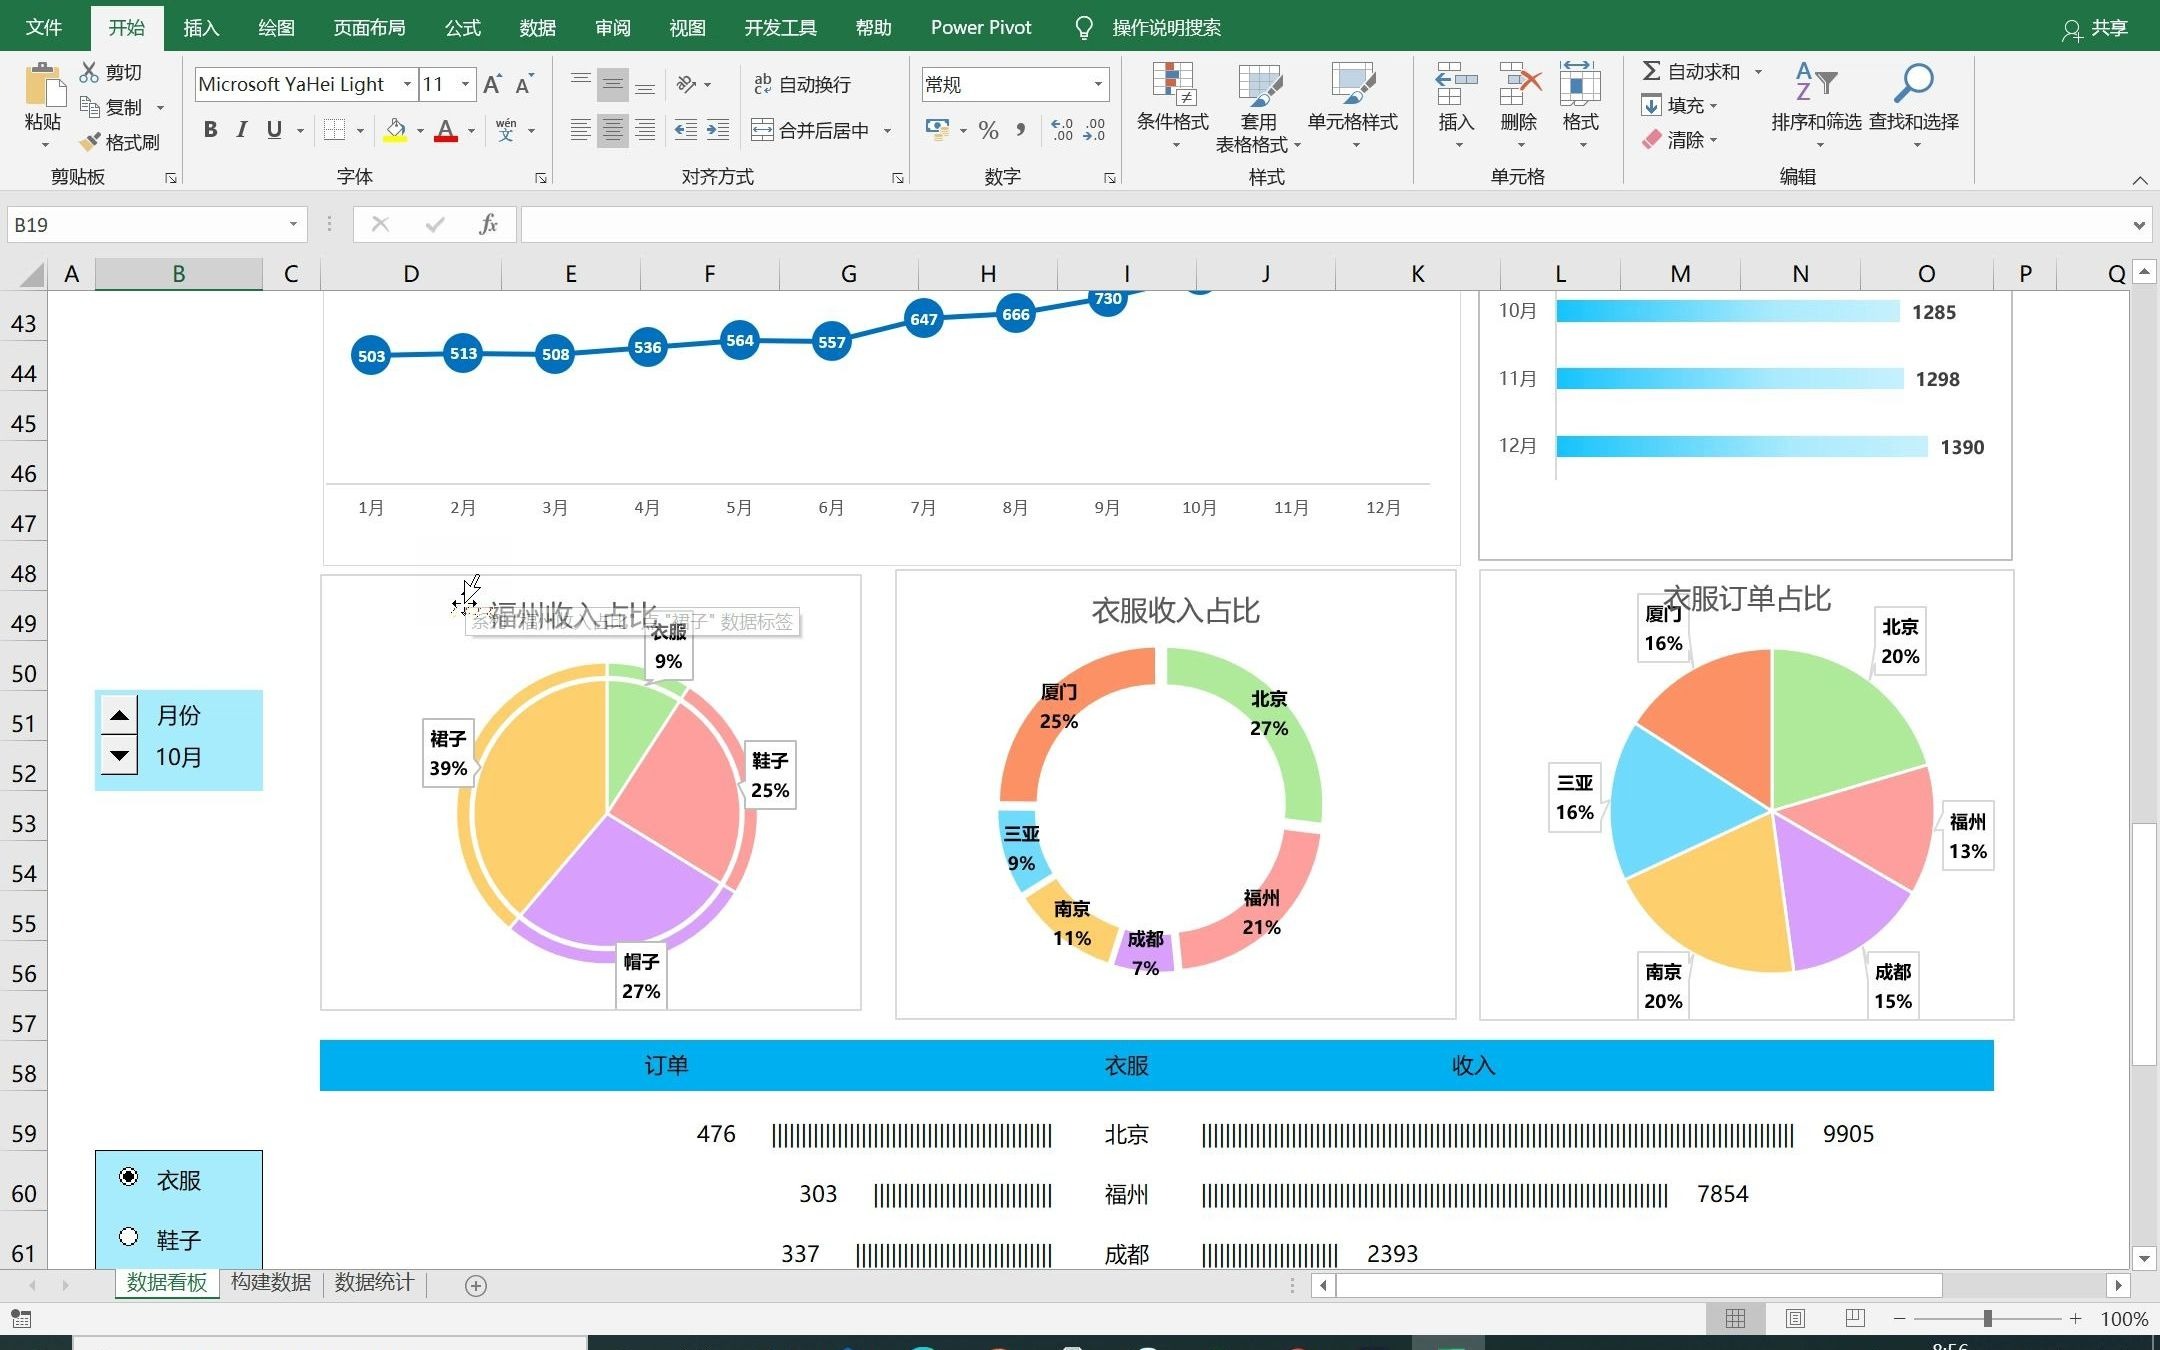Click the fill color paint bucket
The image size is (2160, 1350).
pyautogui.click(x=396, y=130)
